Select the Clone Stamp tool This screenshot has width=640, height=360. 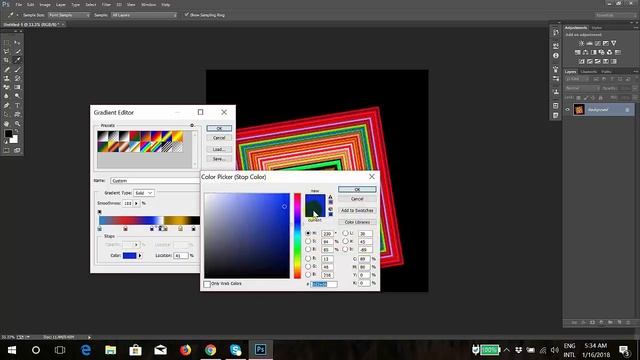(7, 78)
